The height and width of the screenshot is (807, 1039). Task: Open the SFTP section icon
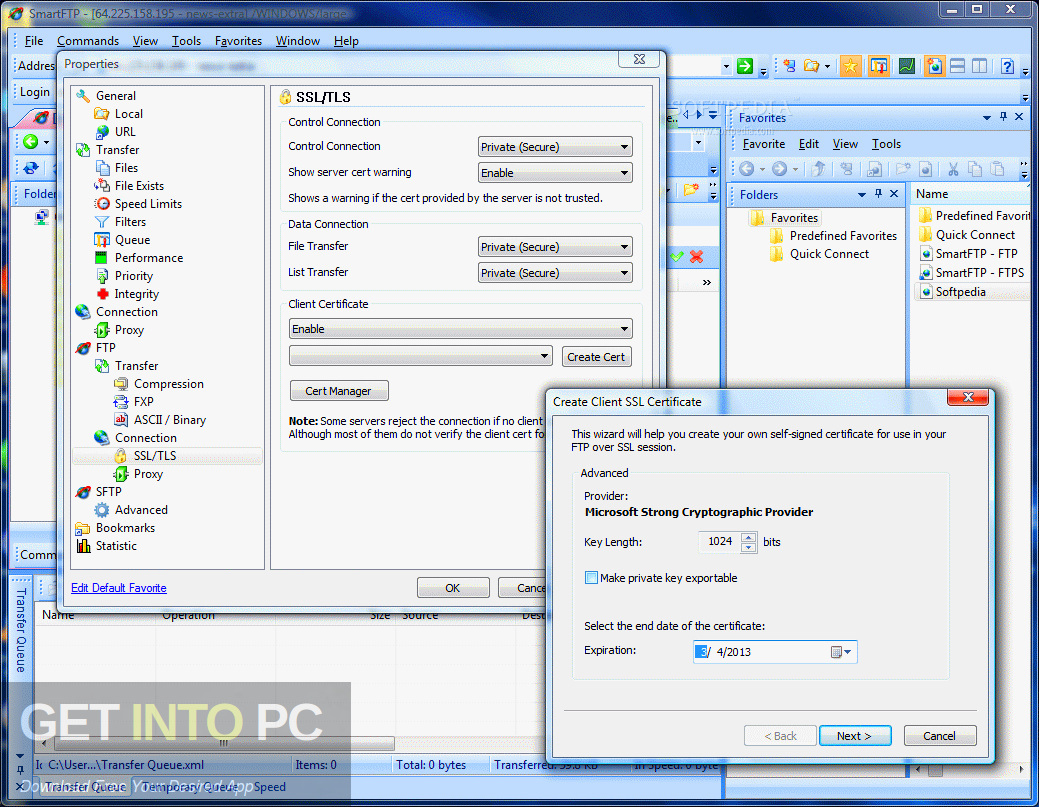(83, 492)
